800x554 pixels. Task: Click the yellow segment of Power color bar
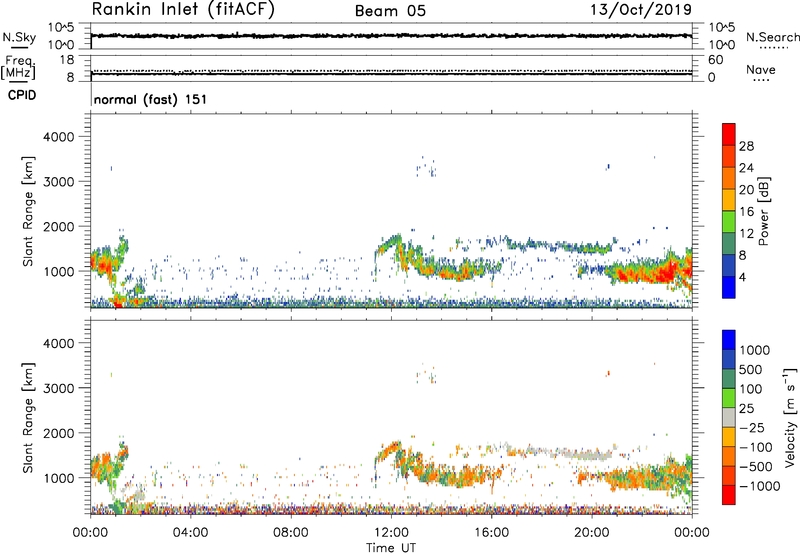[x=729, y=199]
